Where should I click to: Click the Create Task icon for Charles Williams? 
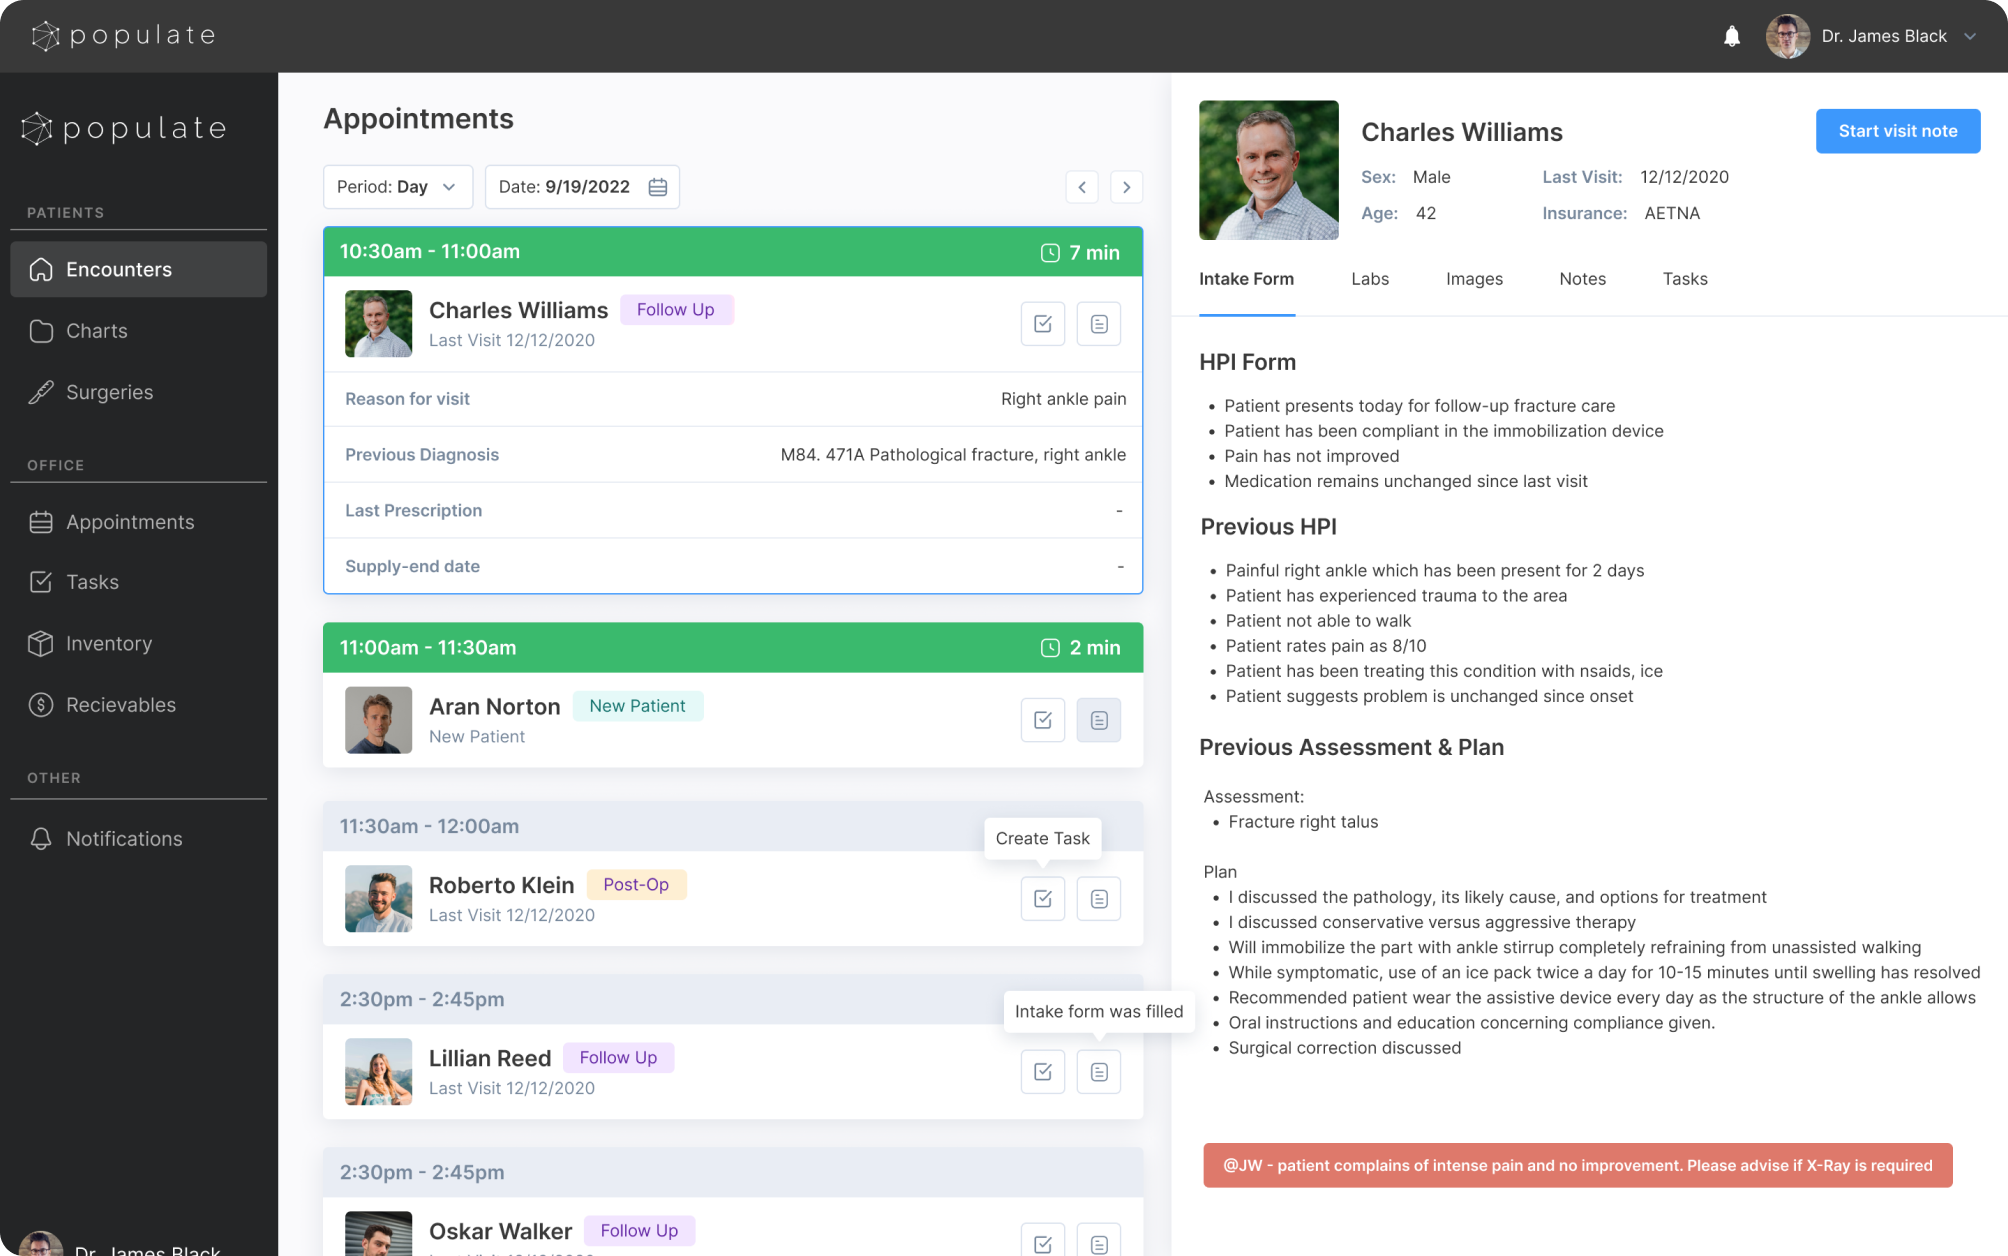click(1042, 323)
